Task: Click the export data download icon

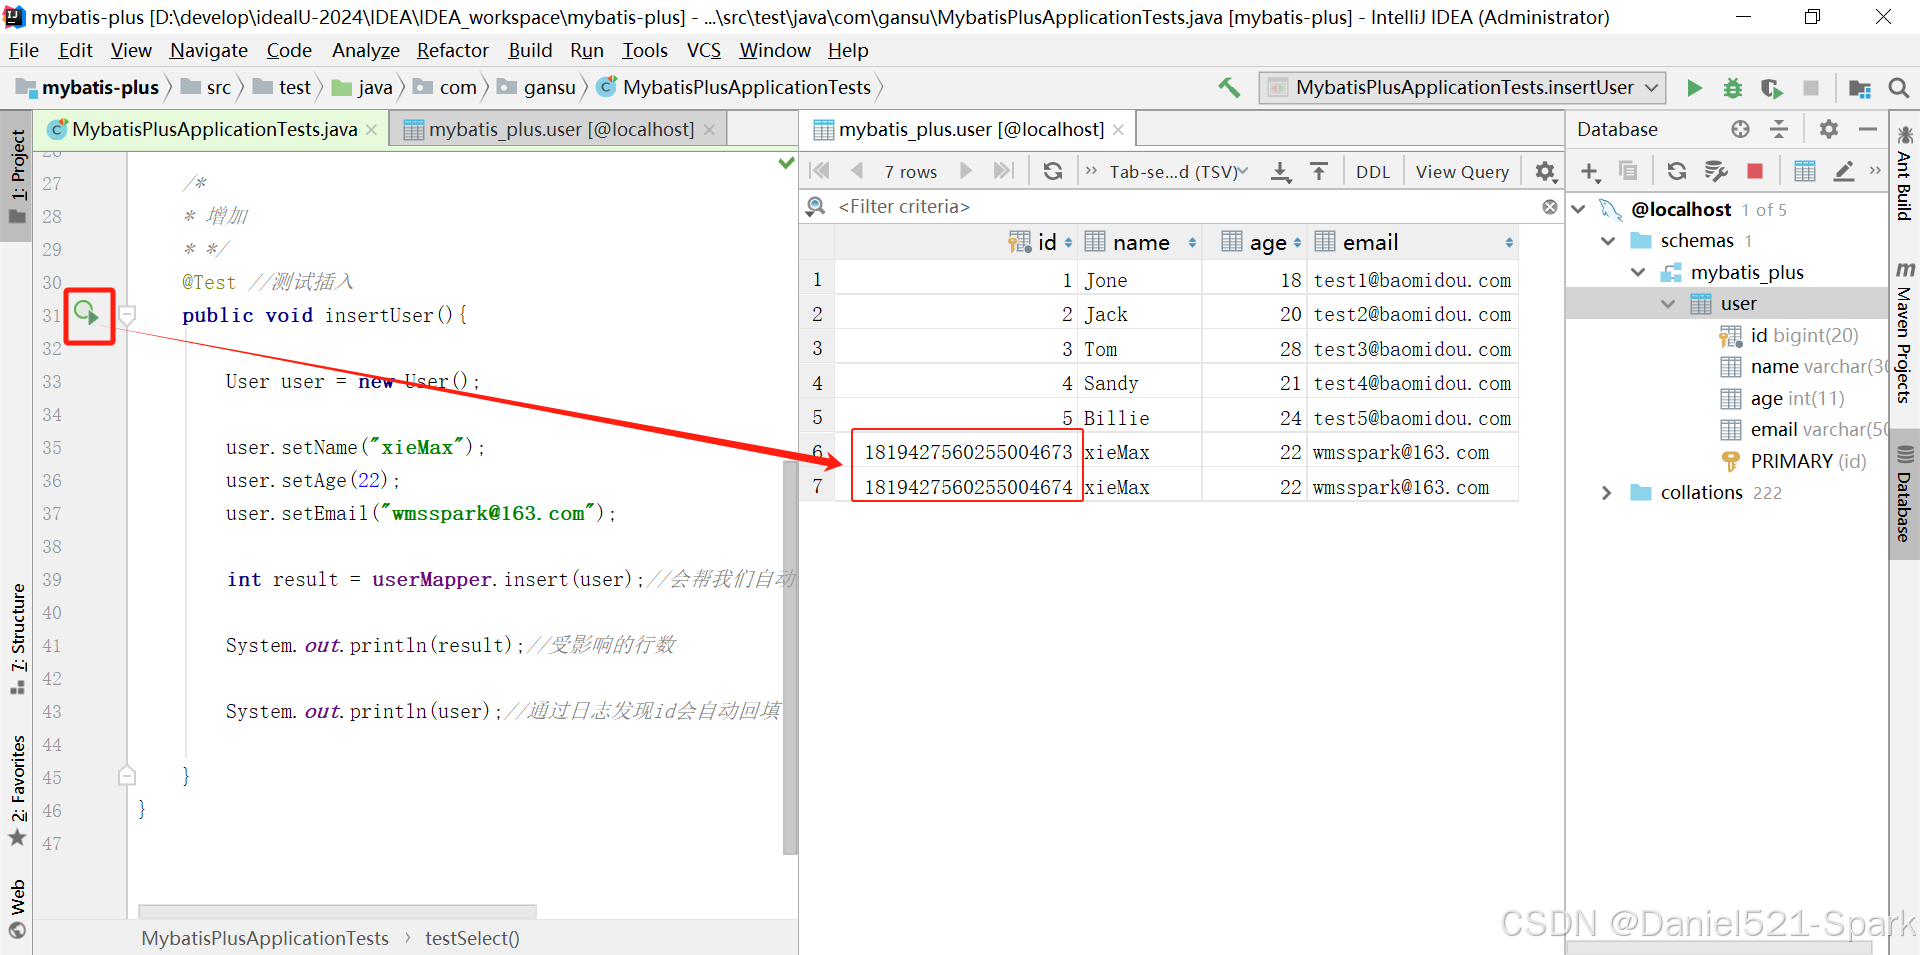Action: point(1281,171)
